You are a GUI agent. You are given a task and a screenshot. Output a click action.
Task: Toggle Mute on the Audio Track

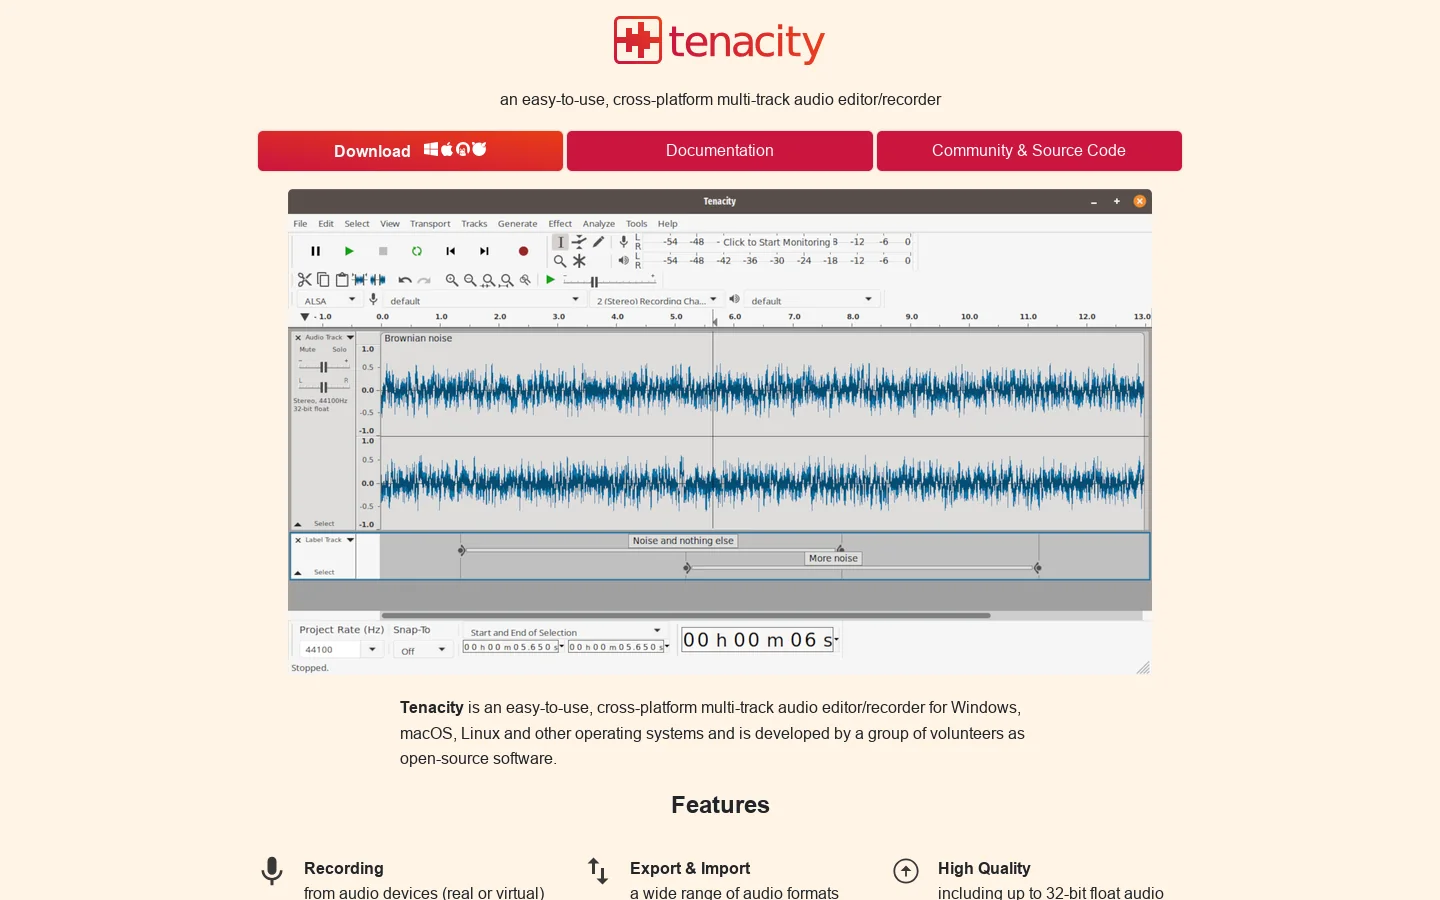tap(308, 350)
